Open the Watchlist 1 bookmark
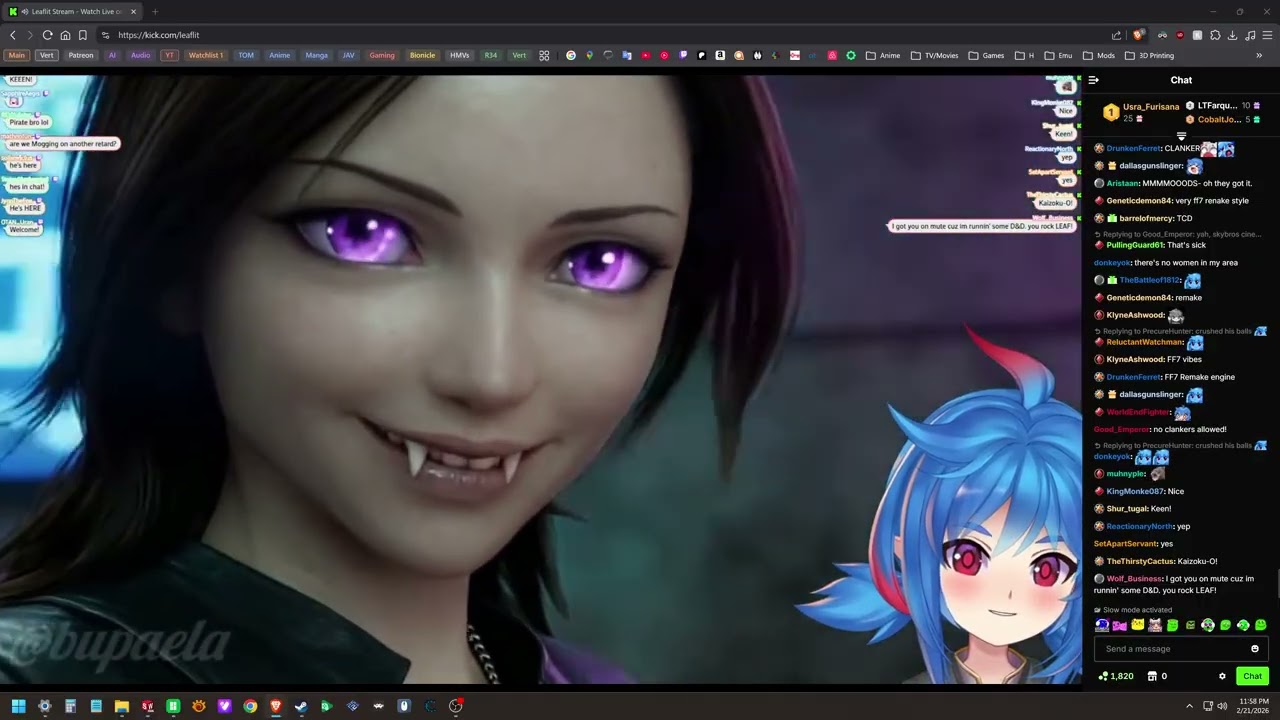Viewport: 1280px width, 720px height. pos(206,56)
